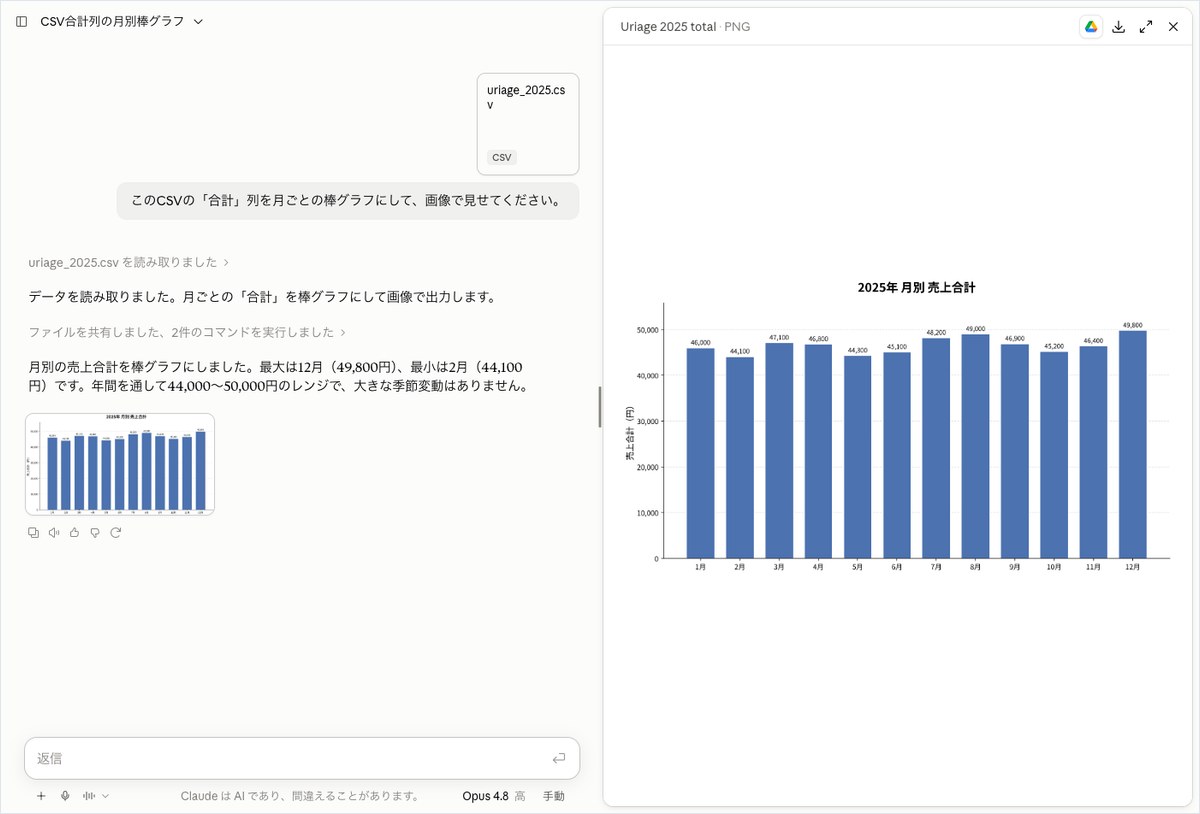The image size is (1200, 814).
Task: Open the conversation title dropdown chevron
Action: 198,21
